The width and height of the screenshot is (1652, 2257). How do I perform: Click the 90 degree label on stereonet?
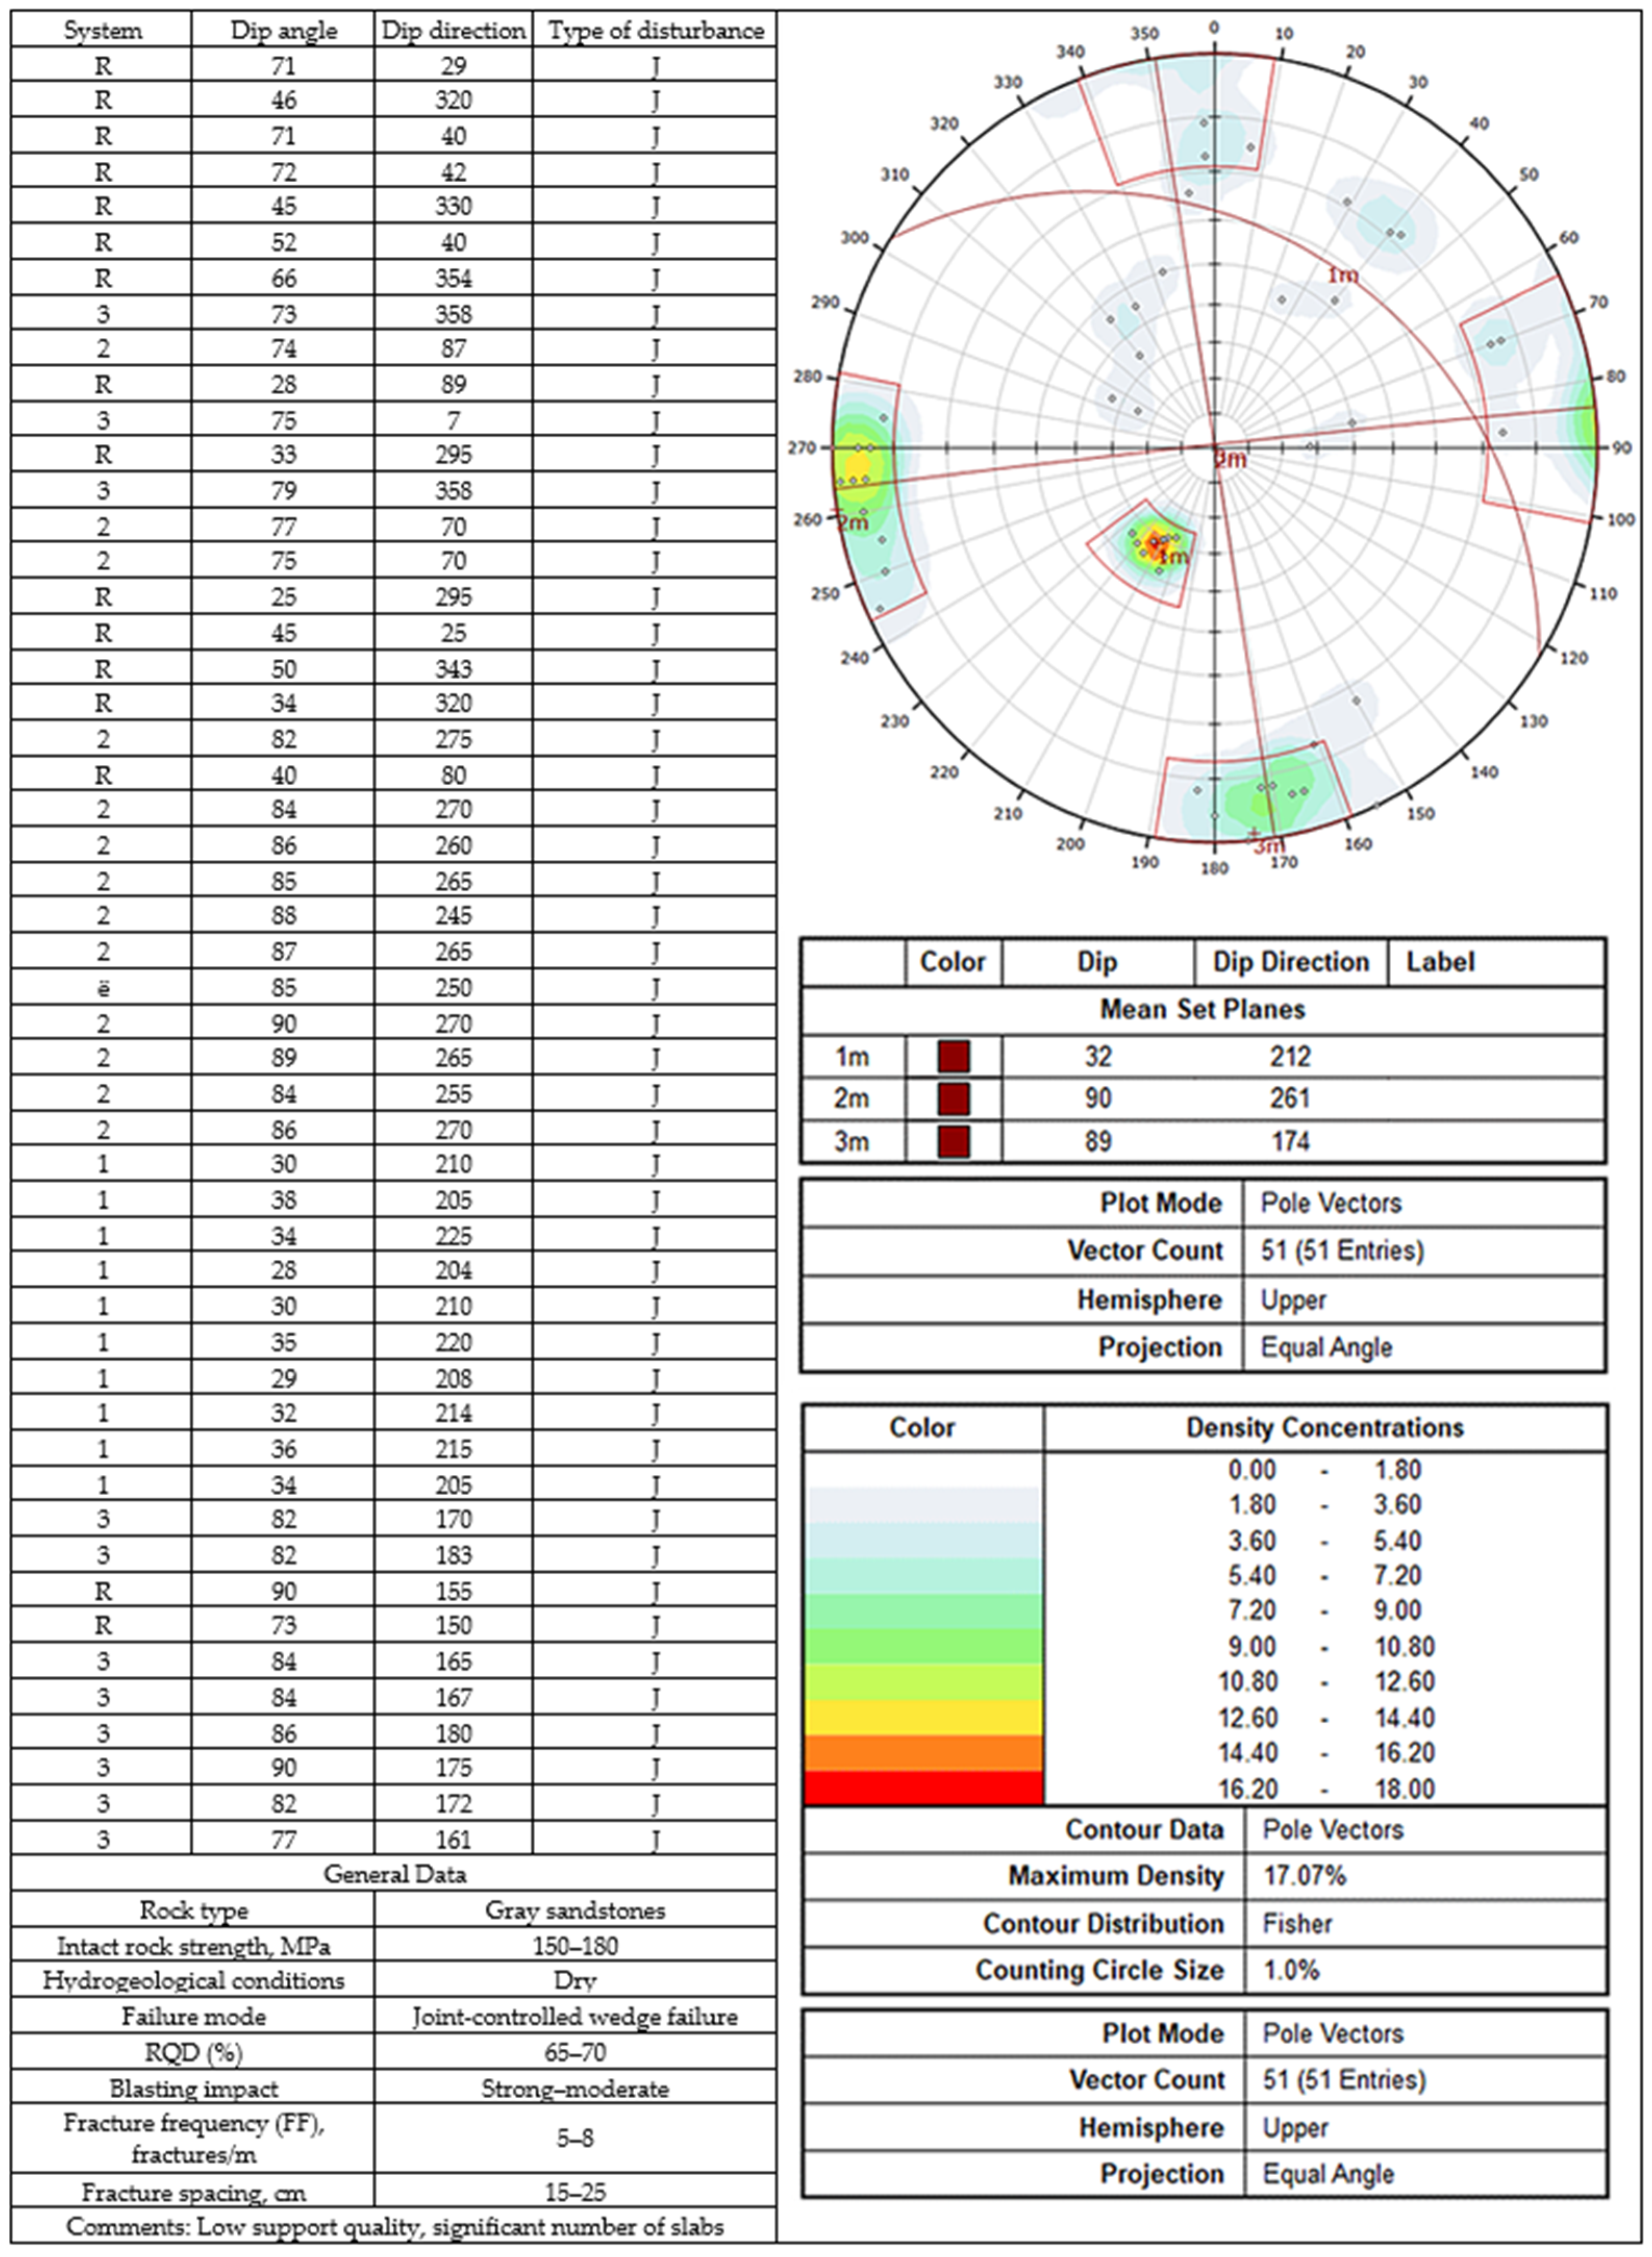point(1622,448)
